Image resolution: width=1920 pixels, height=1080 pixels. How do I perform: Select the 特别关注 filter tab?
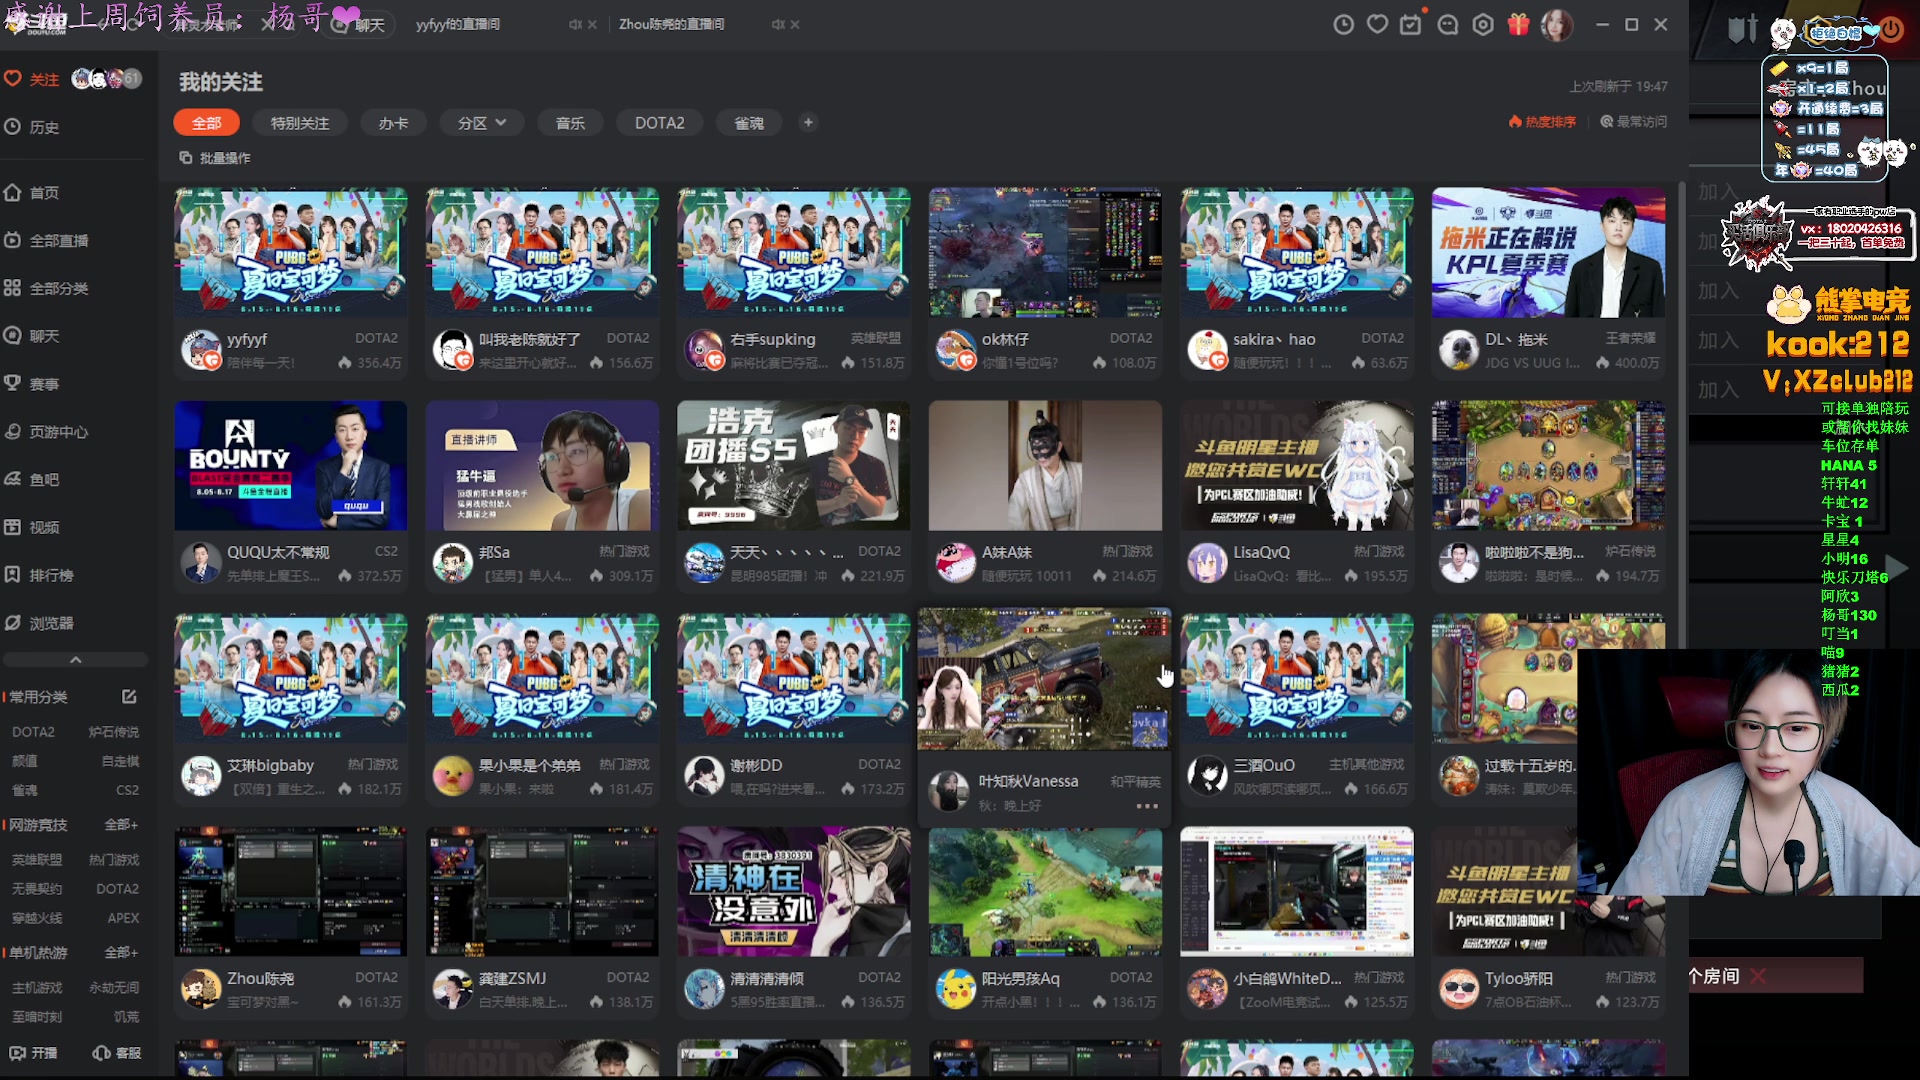click(300, 123)
